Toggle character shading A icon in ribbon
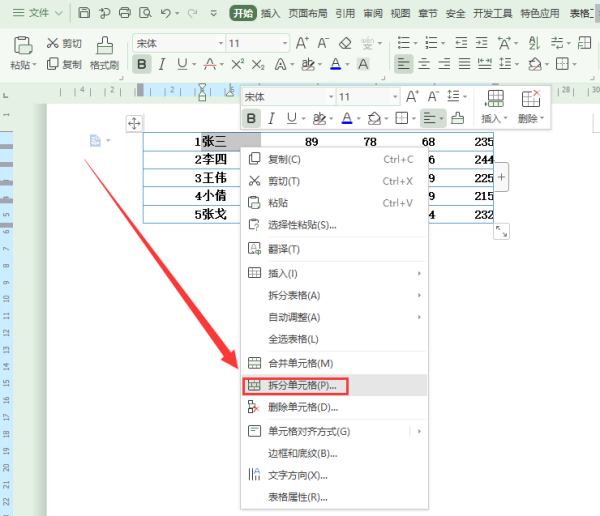The height and width of the screenshot is (516, 600). pos(363,64)
